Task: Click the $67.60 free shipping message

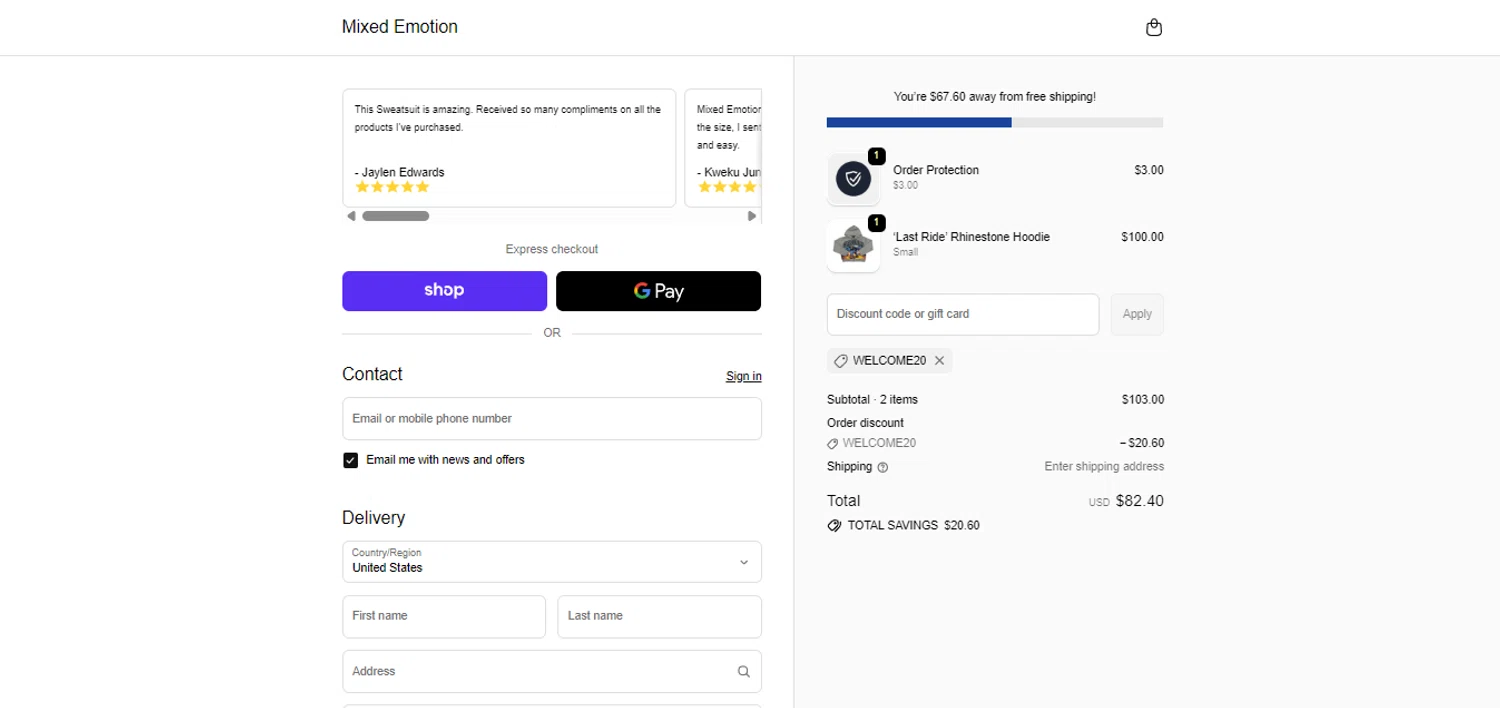Action: tap(995, 97)
